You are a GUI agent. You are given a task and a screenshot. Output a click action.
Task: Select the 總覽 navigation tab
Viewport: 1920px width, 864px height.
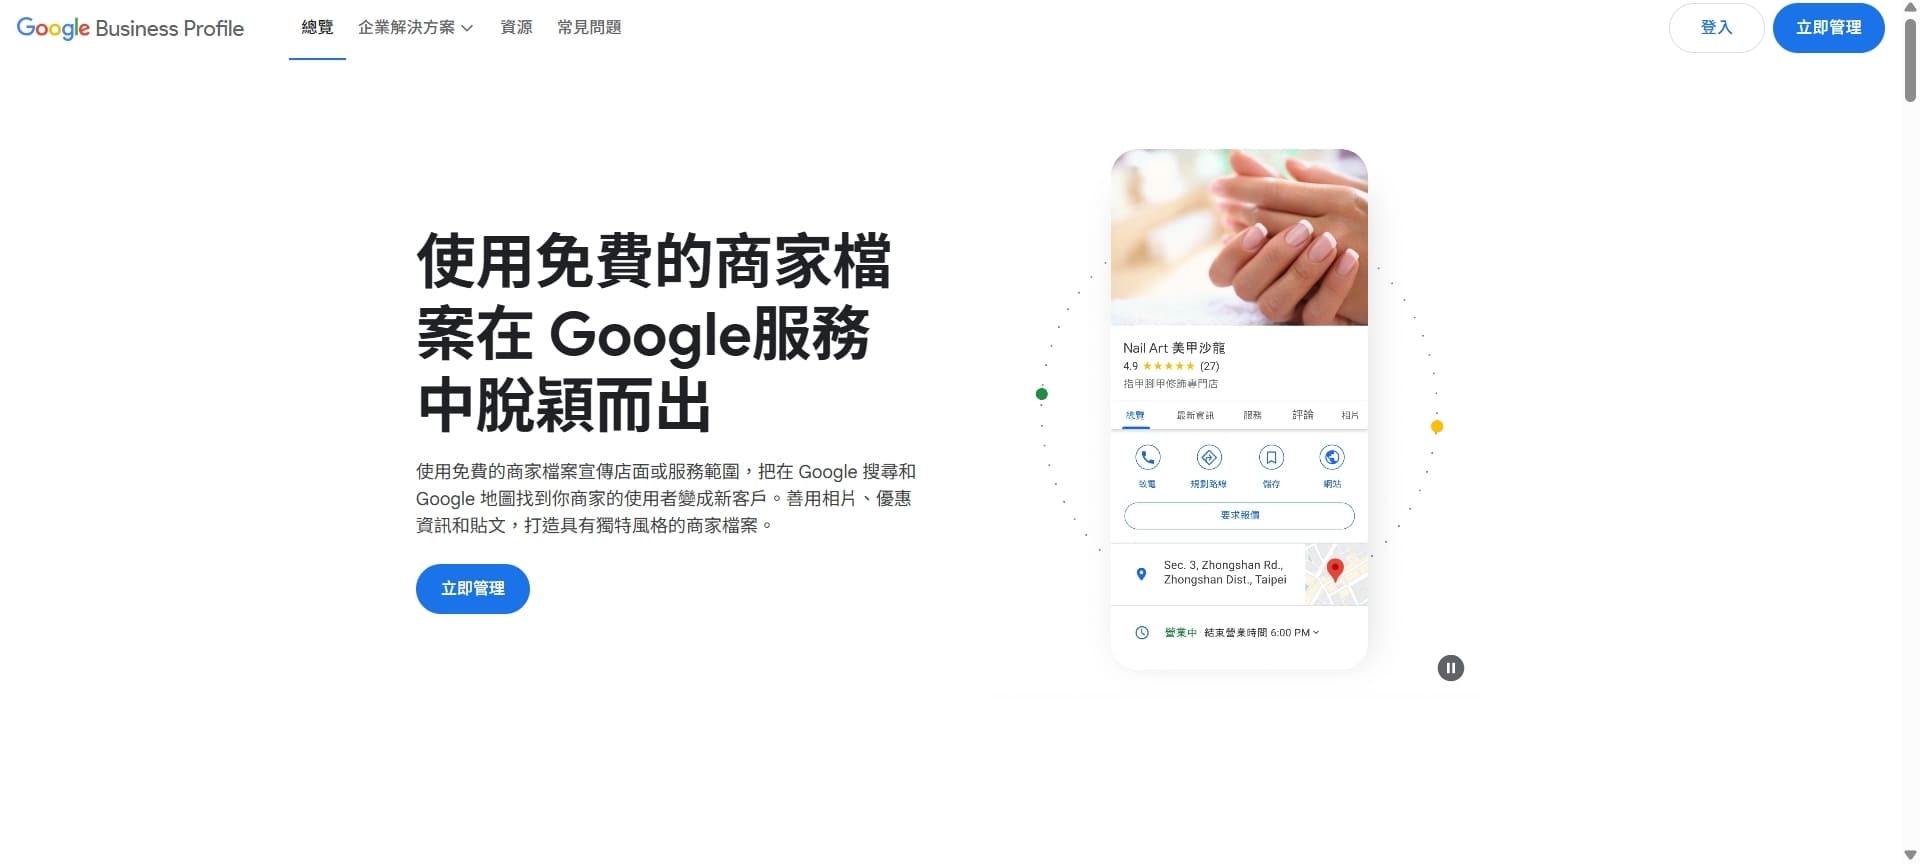pos(317,28)
